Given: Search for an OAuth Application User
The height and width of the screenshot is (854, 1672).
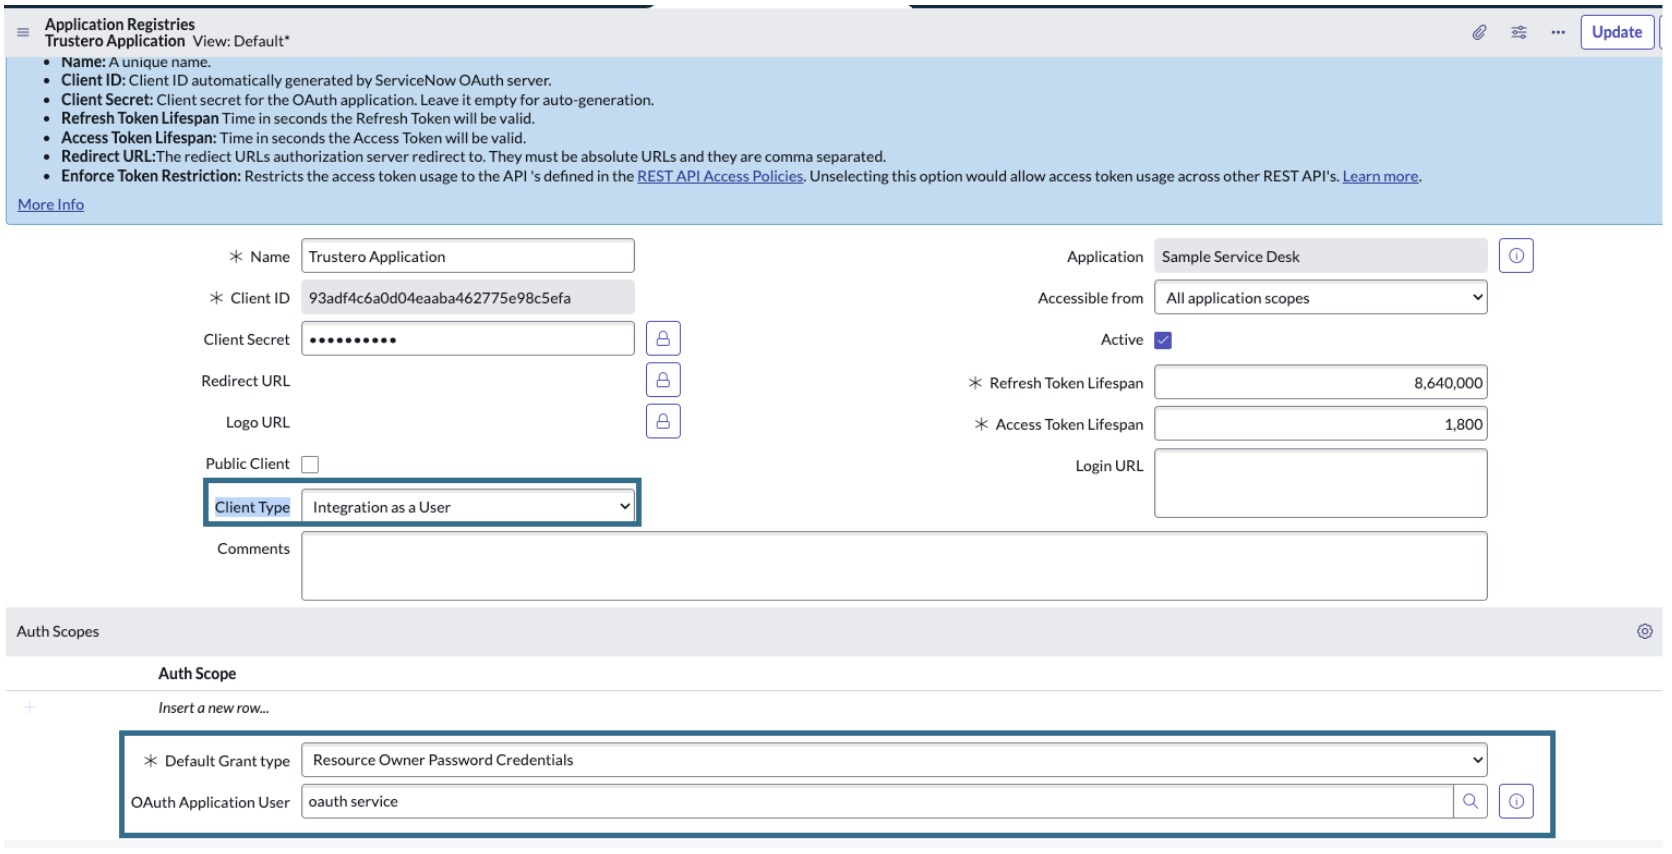Looking at the screenshot, I should pos(1470,801).
